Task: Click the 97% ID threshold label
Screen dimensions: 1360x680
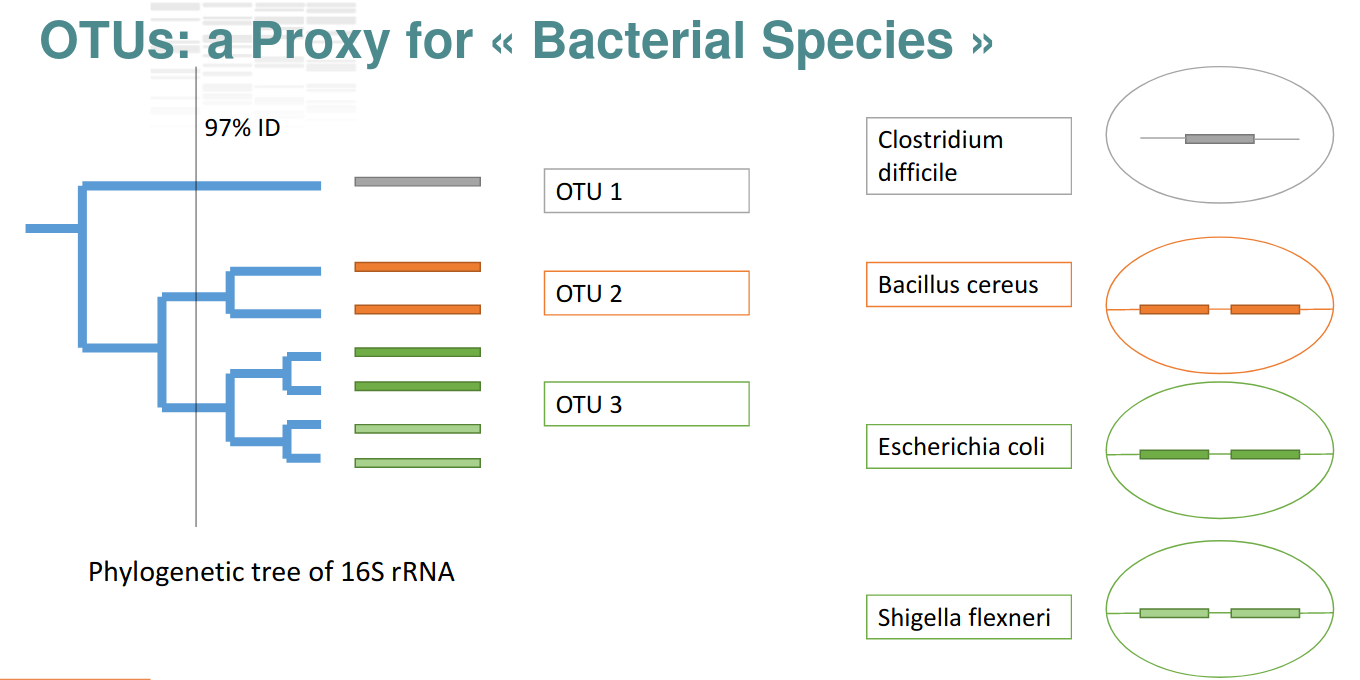Action: pos(242,128)
